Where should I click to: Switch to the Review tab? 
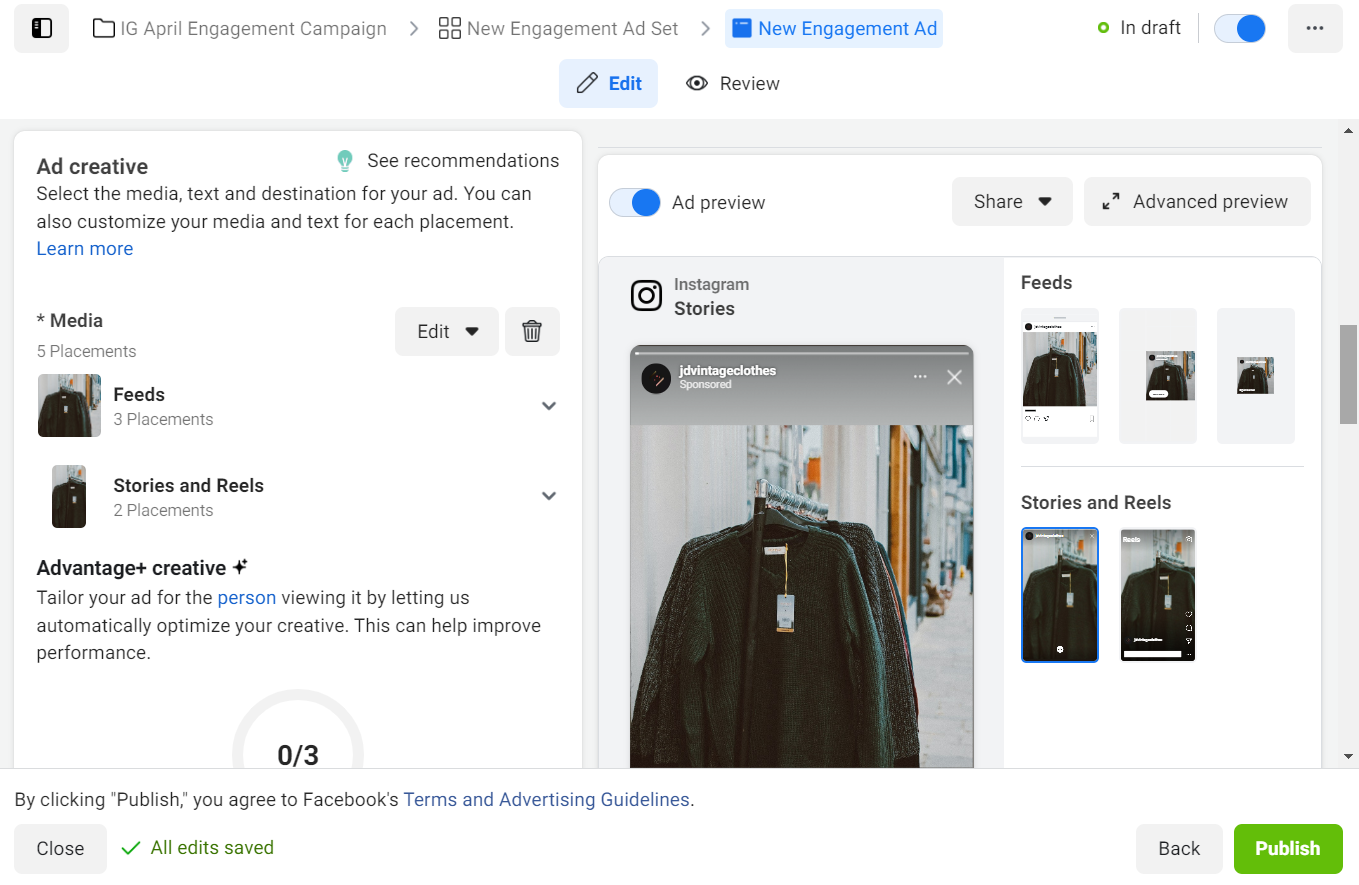point(733,83)
